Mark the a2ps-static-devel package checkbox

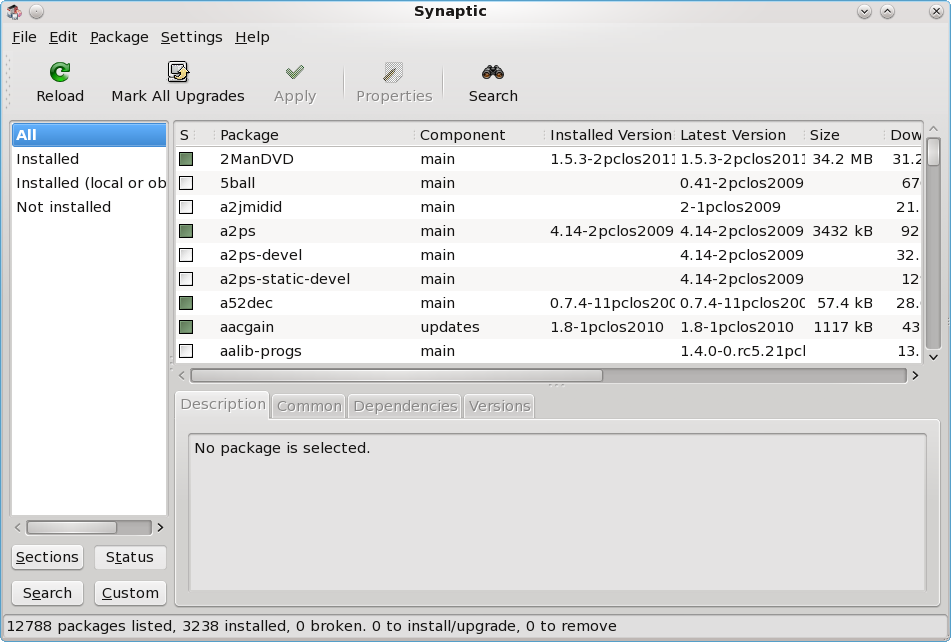point(186,279)
